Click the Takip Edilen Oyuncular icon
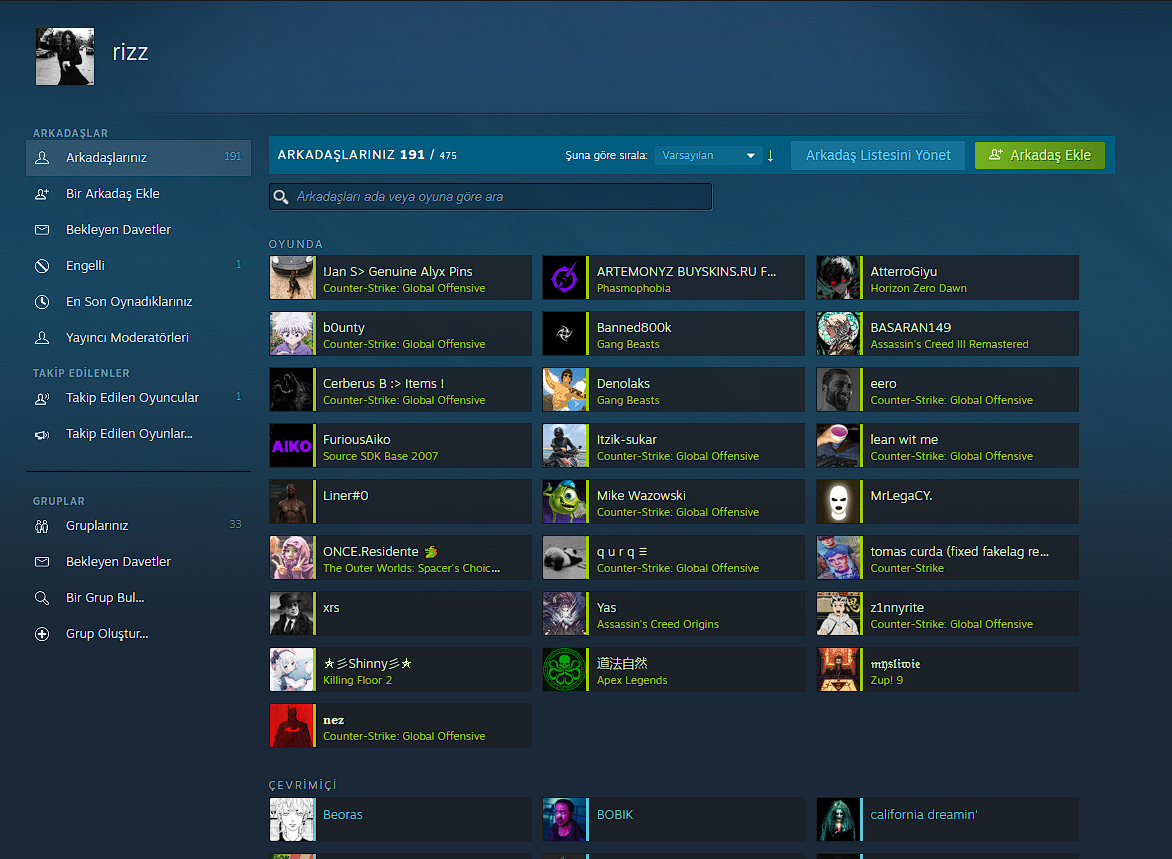Image resolution: width=1172 pixels, height=859 pixels. pos(42,398)
